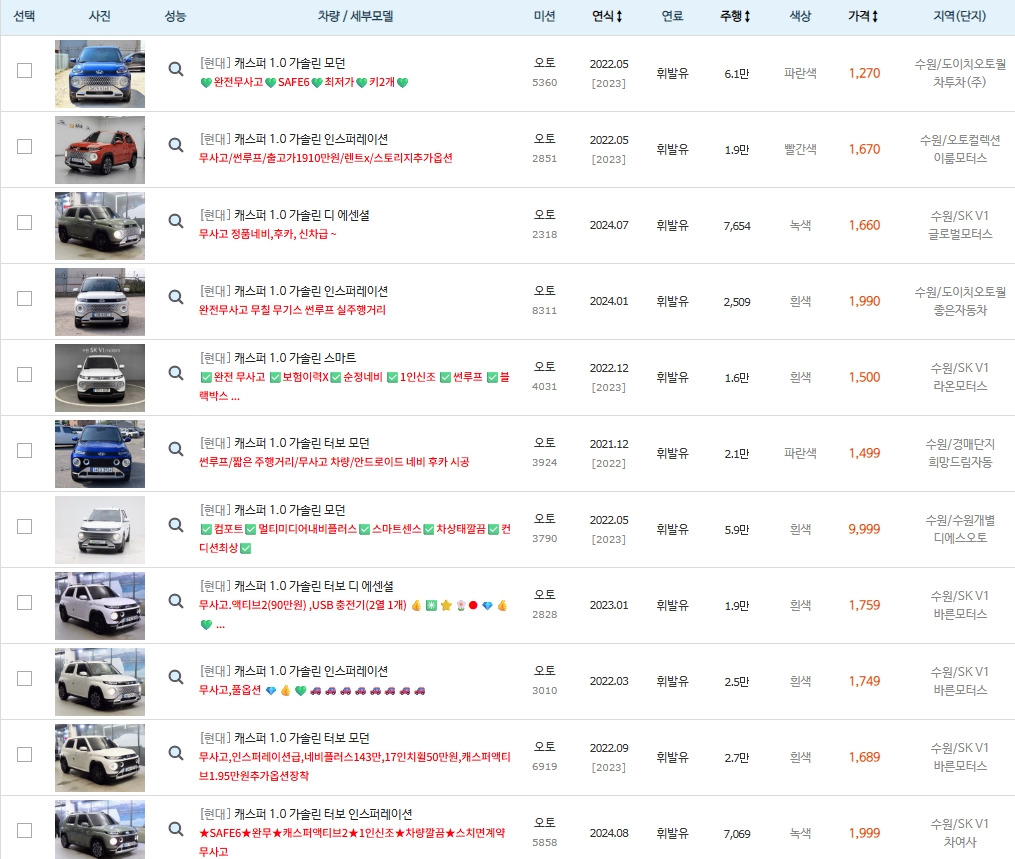
Task: Check the 모던 9,999 row checkbox
Action: [x=25, y=527]
